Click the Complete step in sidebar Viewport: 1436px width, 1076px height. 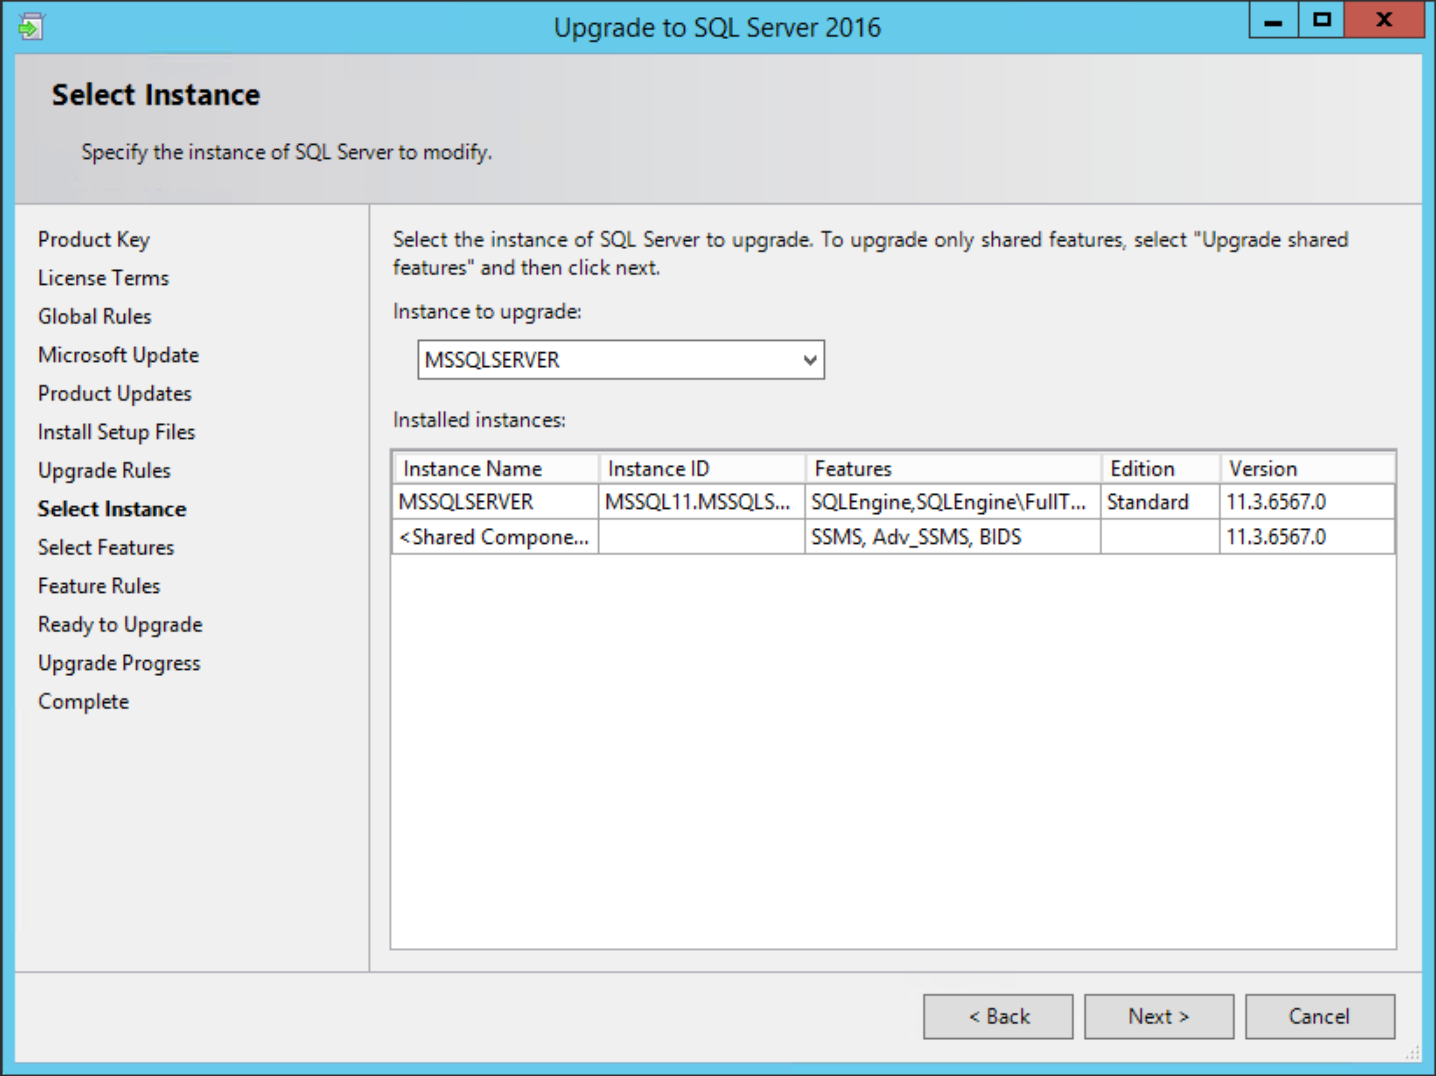(x=83, y=701)
